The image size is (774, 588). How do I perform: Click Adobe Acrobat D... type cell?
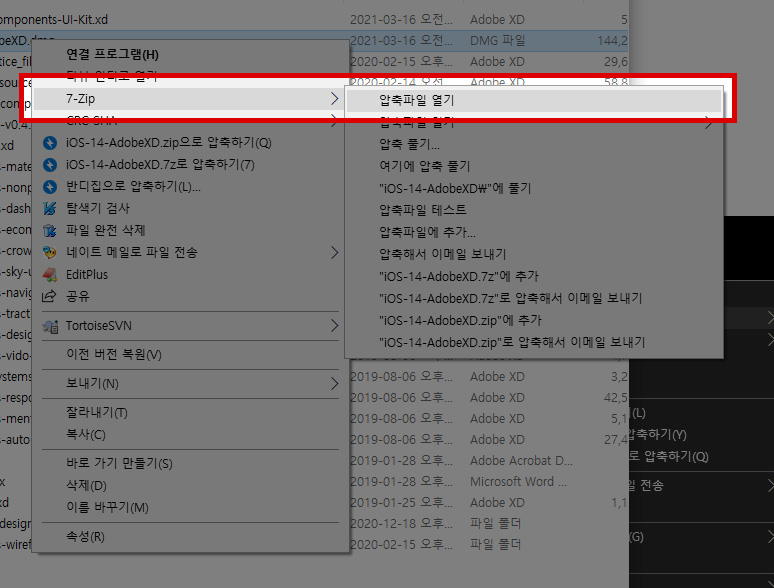[x=521, y=461]
